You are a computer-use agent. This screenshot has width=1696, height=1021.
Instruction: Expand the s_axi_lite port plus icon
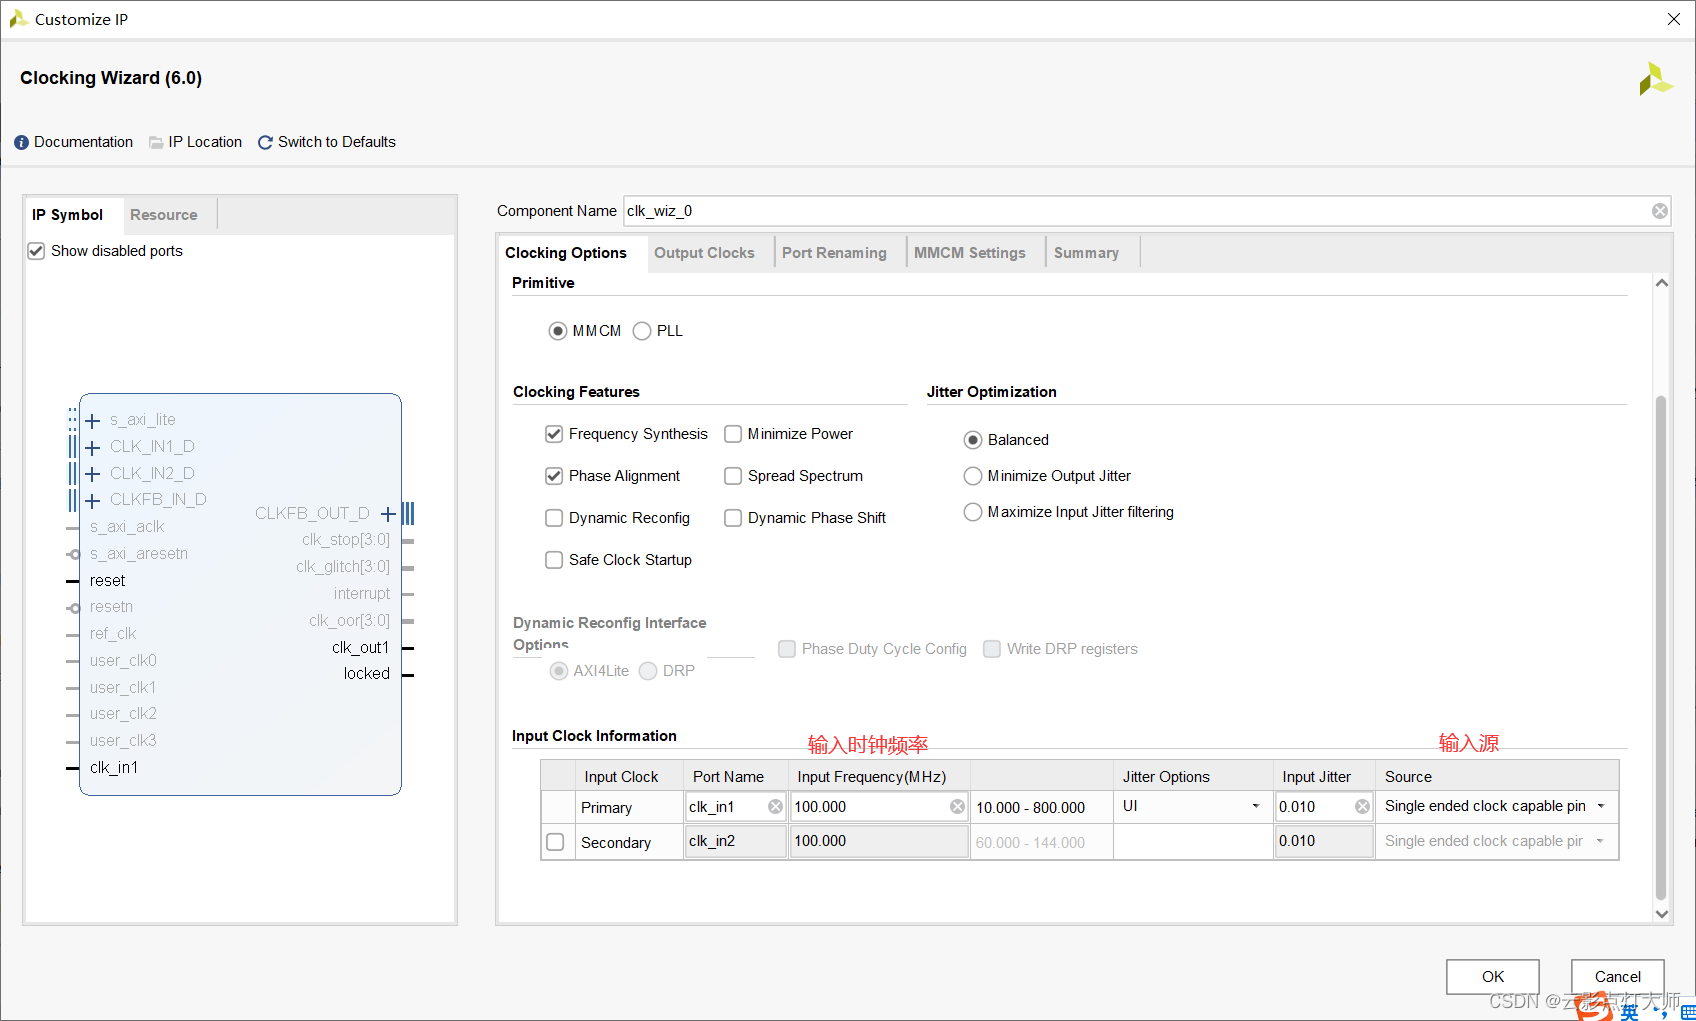(x=93, y=421)
